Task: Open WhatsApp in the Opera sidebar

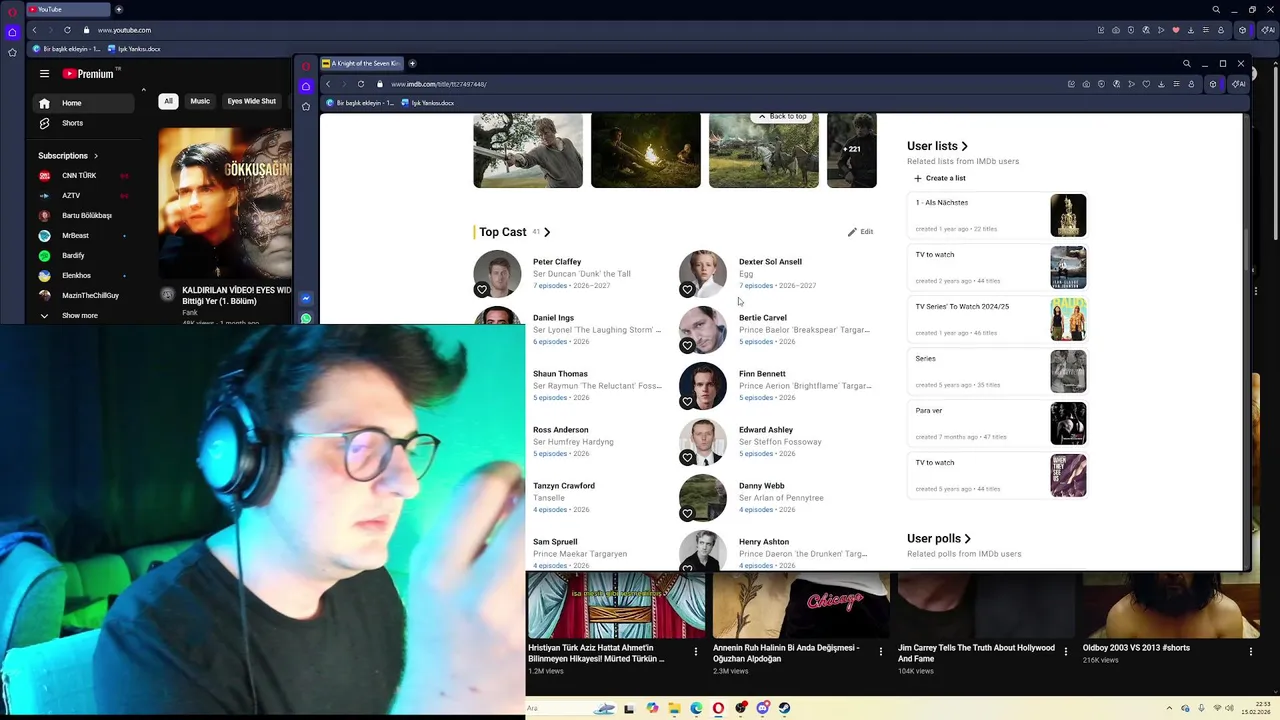Action: [x=306, y=318]
